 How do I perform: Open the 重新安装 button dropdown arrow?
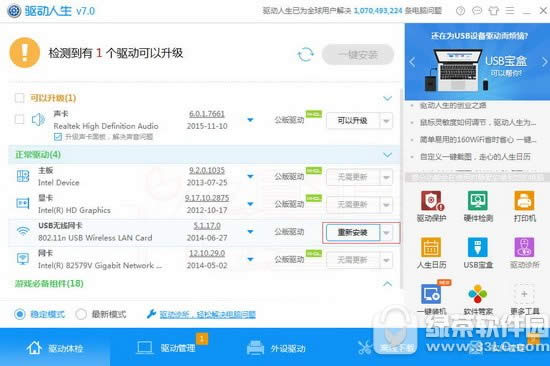pos(386,233)
